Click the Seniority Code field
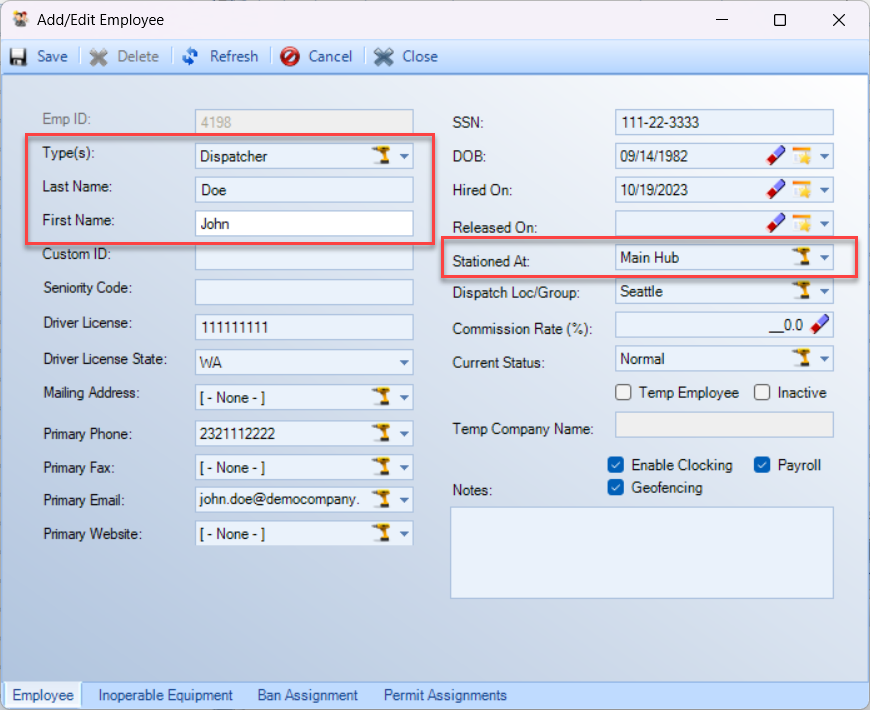This screenshot has height=710, width=870. 304,292
